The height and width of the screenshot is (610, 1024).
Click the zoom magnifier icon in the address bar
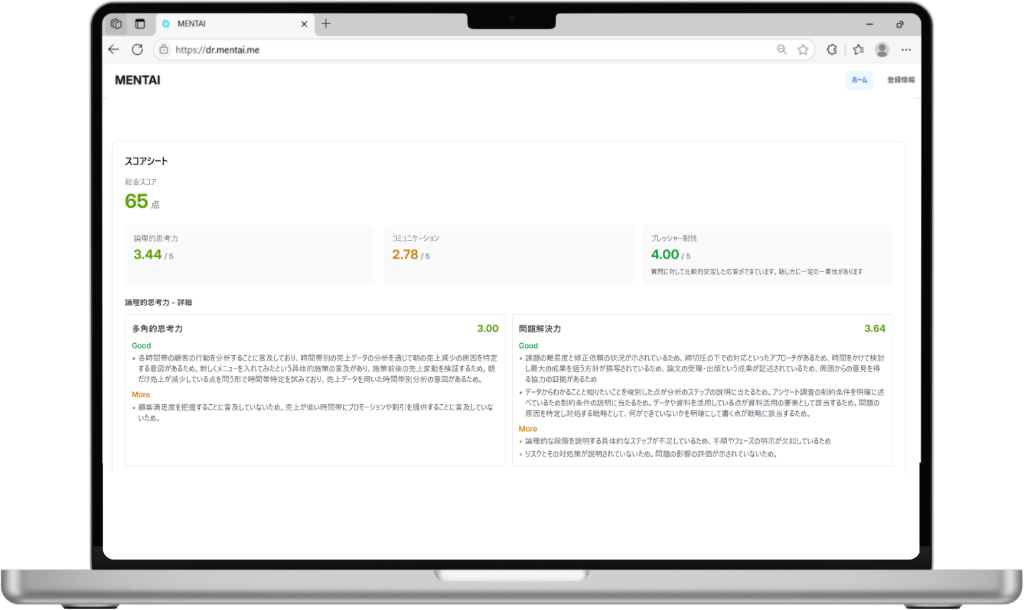click(782, 49)
